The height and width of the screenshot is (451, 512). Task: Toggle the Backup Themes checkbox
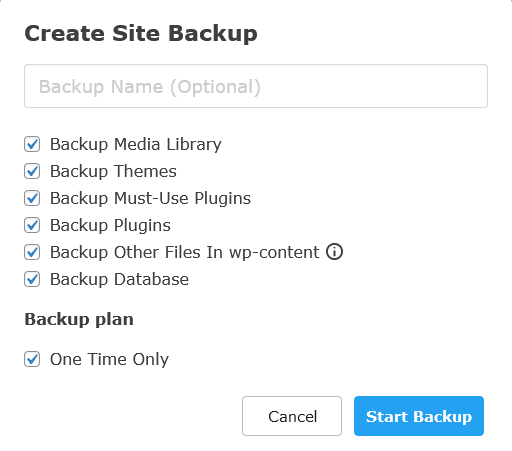(x=32, y=171)
